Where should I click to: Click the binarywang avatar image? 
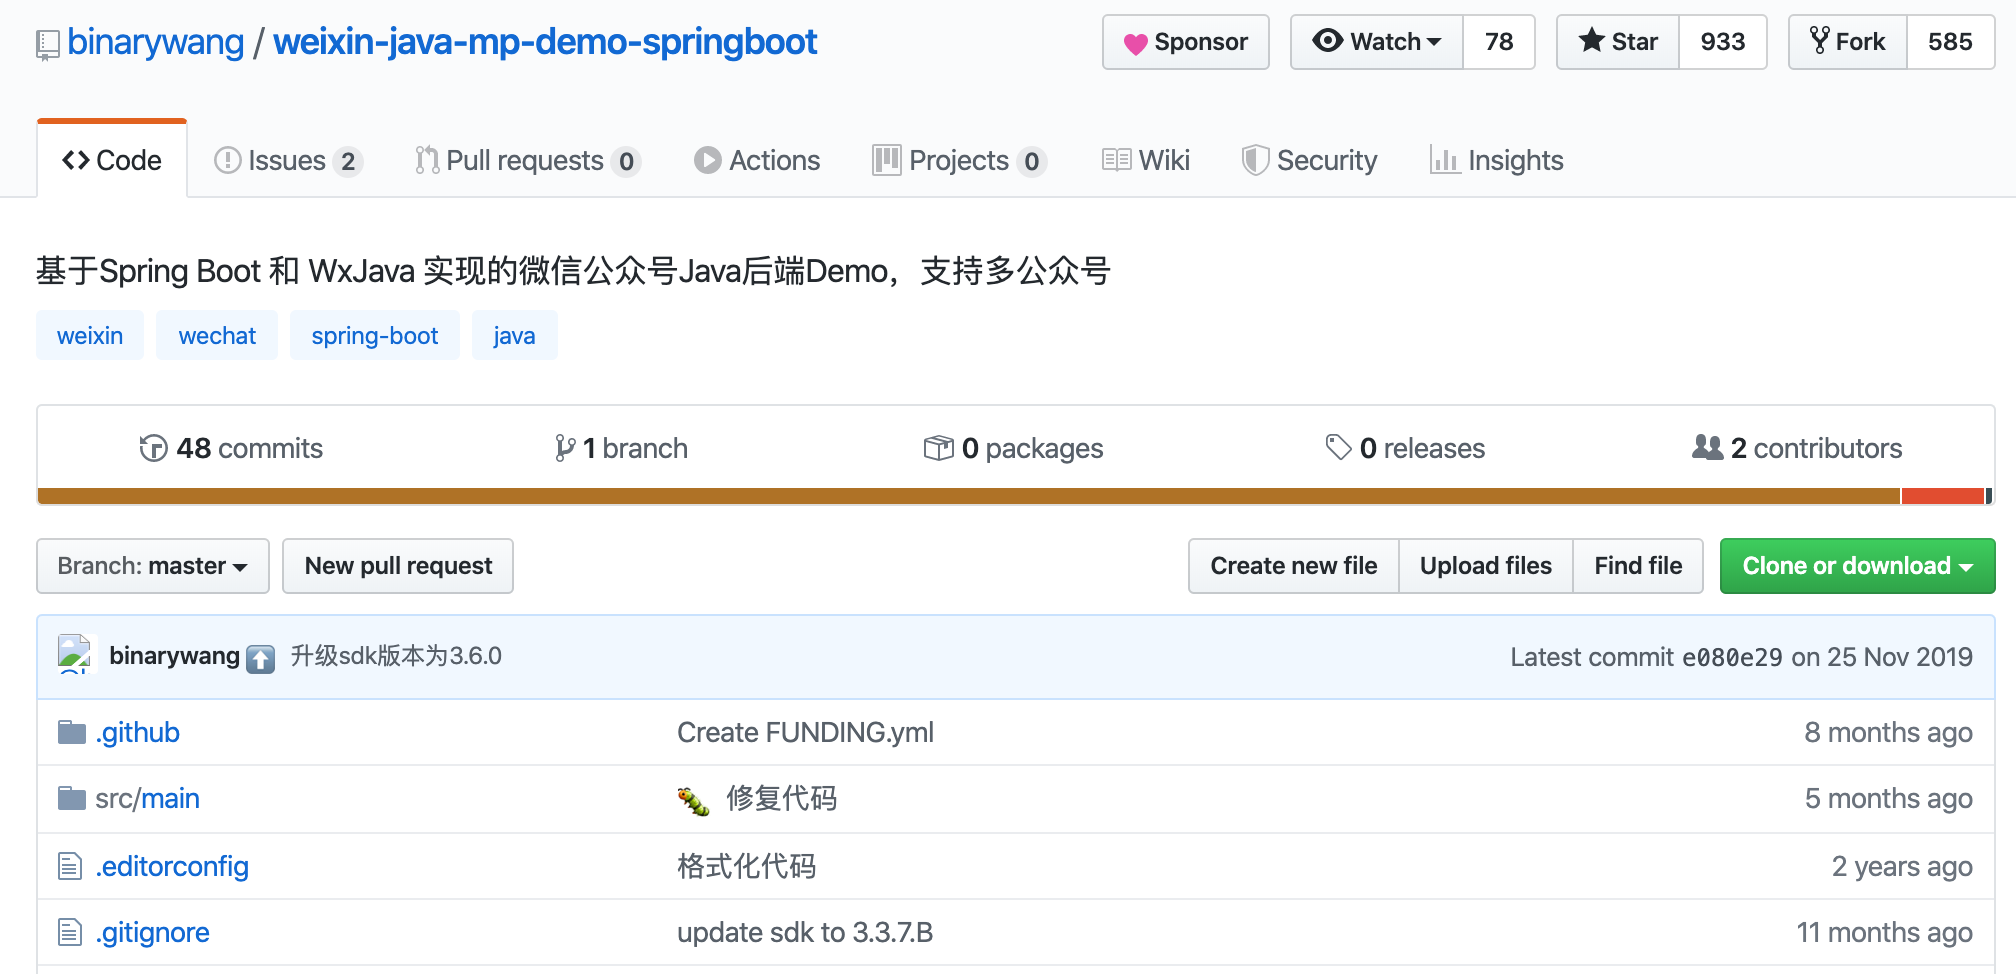pyautogui.click(x=75, y=655)
